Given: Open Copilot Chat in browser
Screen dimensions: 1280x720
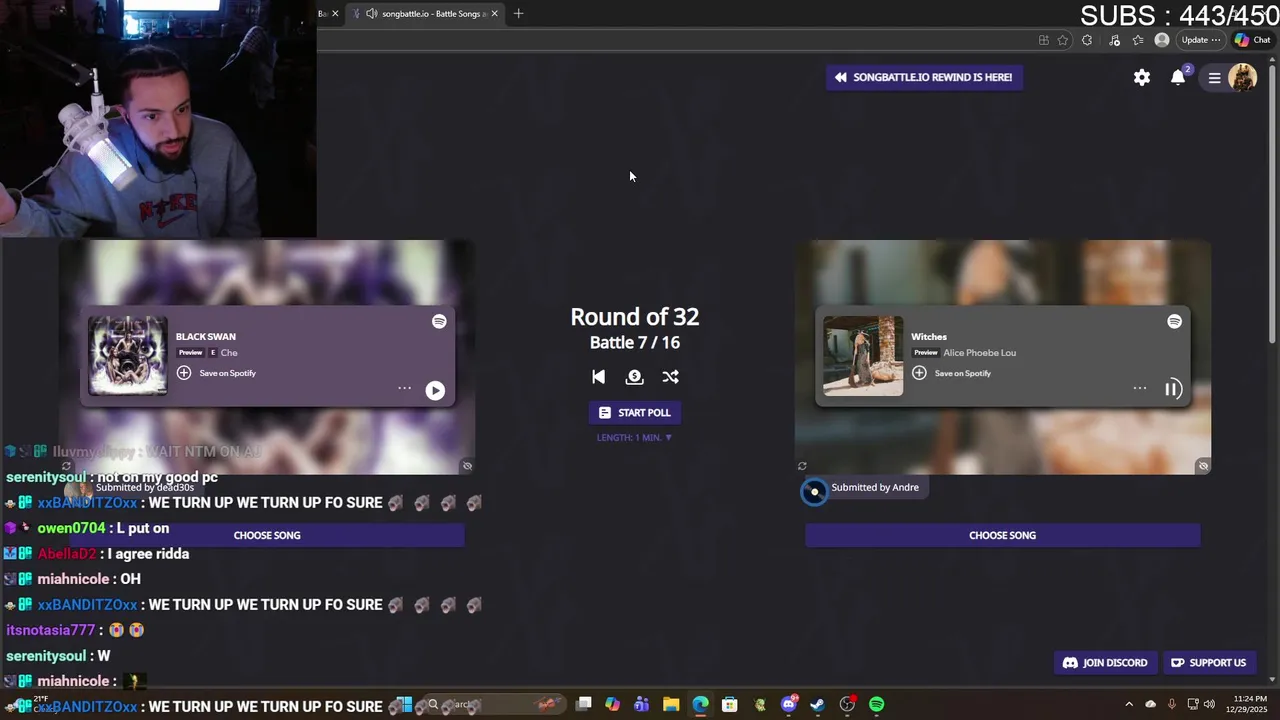Looking at the screenshot, I should pyautogui.click(x=1252, y=40).
